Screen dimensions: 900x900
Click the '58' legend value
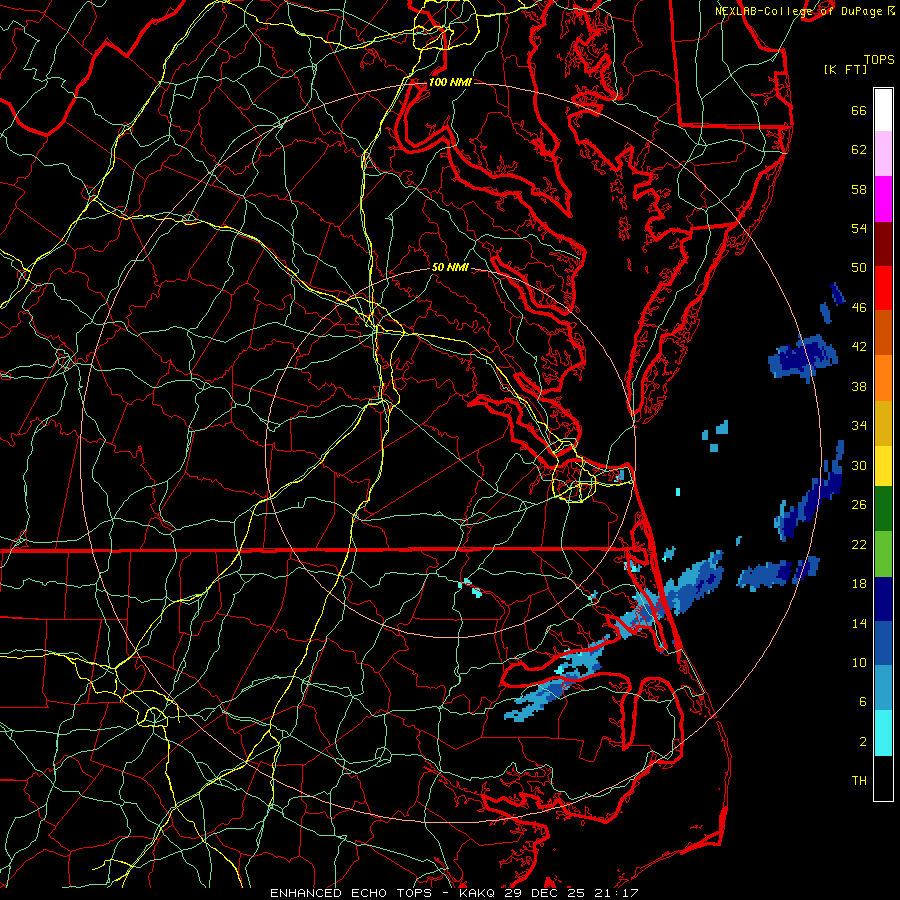(x=859, y=189)
